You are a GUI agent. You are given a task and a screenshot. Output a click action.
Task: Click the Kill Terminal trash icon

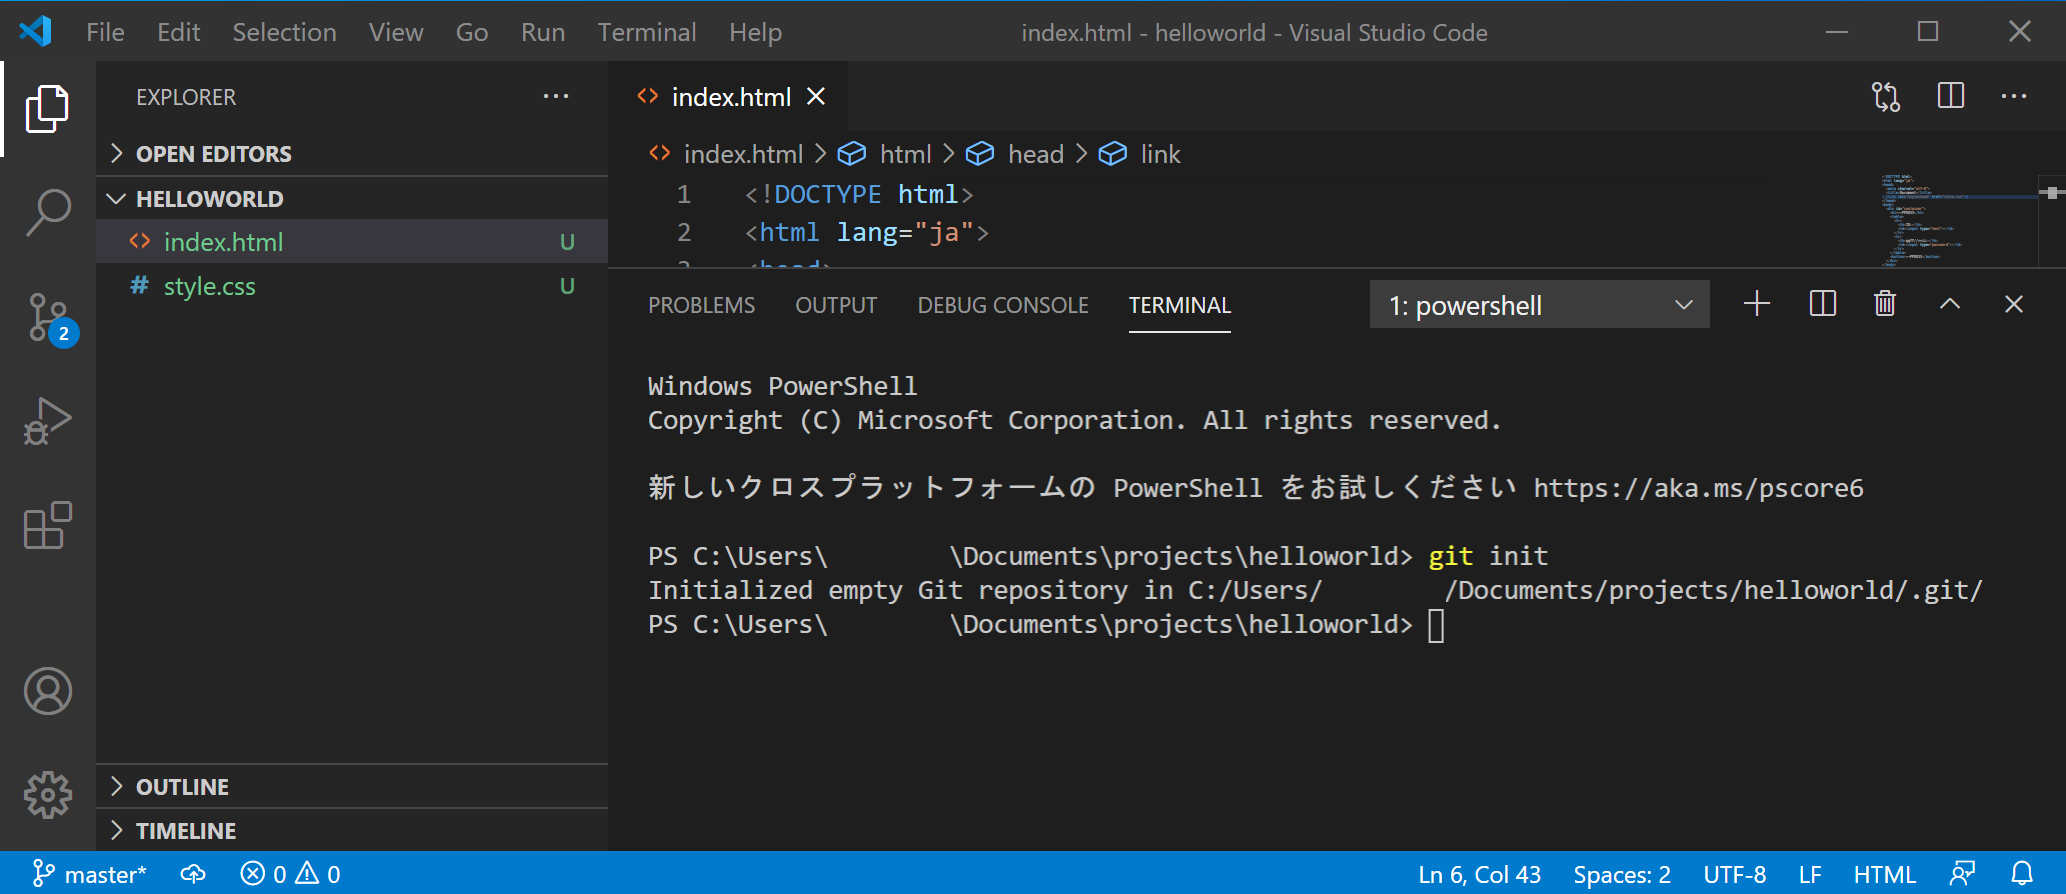[x=1884, y=304]
